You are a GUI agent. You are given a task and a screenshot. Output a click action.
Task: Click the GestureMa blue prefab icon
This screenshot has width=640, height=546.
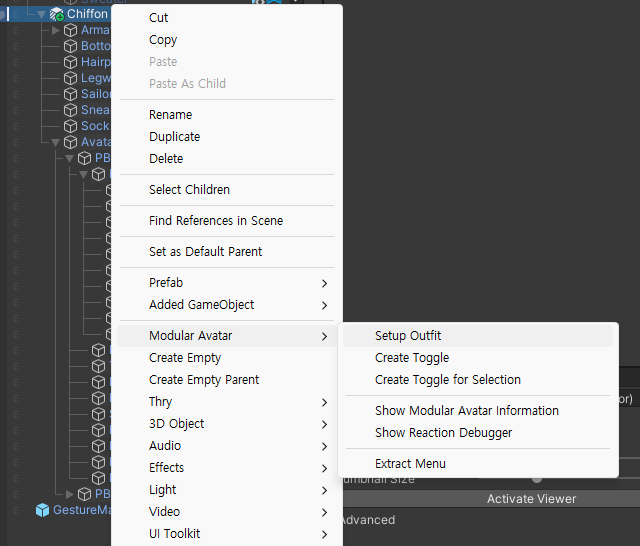pos(42,510)
